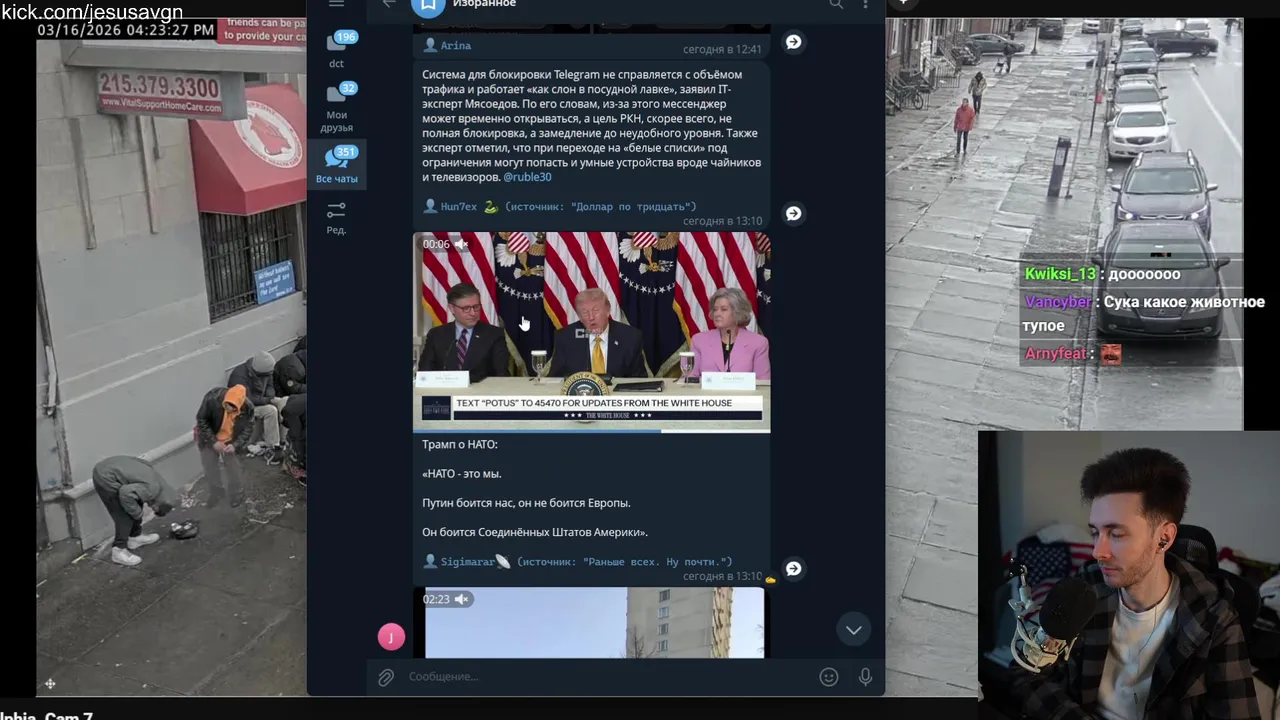This screenshot has height=720, width=1280.
Task: Click the Kwiksi_13 chat username
Action: [x=1060, y=274]
